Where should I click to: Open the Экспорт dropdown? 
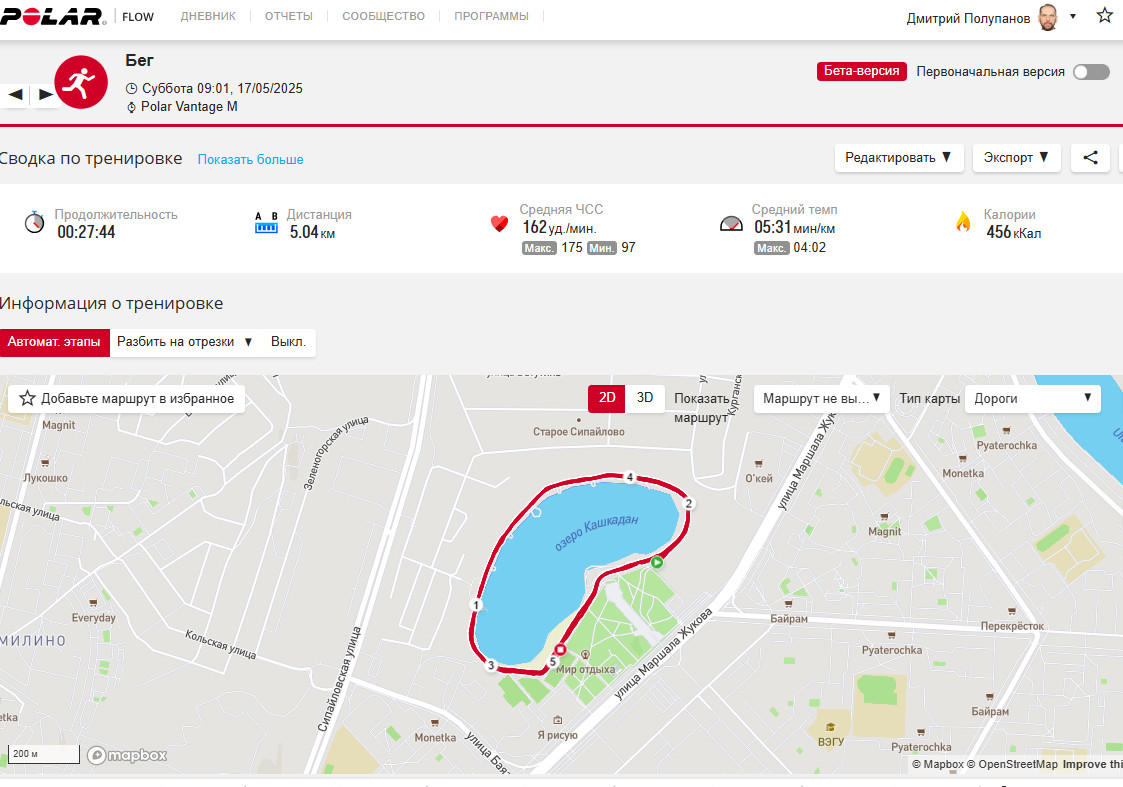click(x=1016, y=158)
